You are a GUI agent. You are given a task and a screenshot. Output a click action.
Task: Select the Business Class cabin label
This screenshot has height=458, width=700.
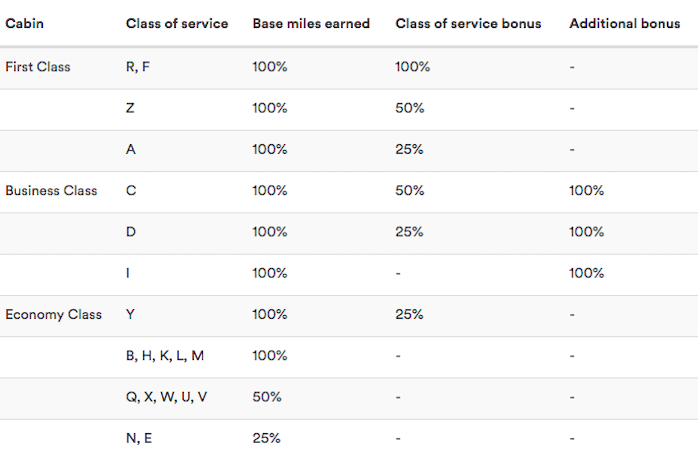51,191
